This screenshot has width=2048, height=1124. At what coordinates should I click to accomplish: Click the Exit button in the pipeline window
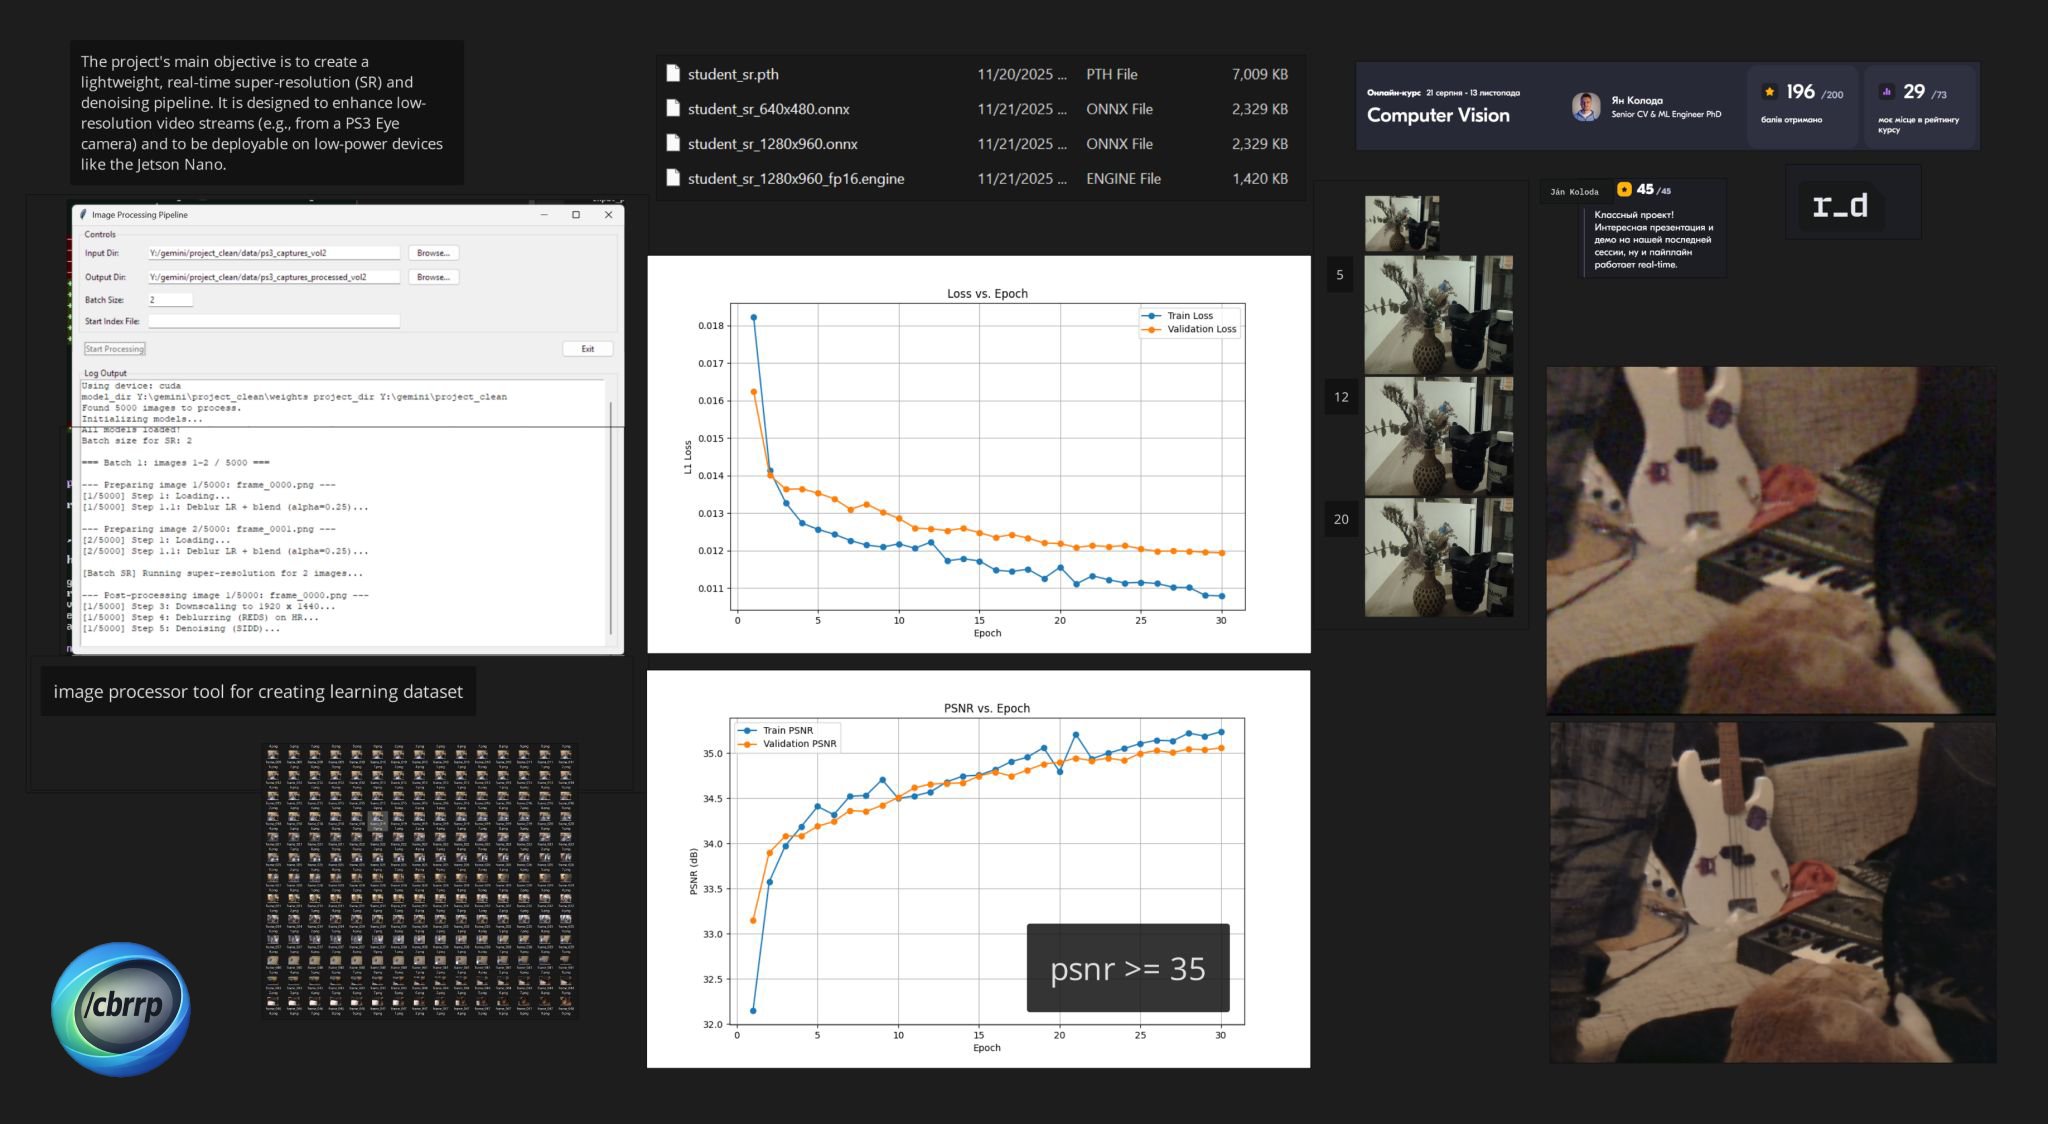click(588, 348)
